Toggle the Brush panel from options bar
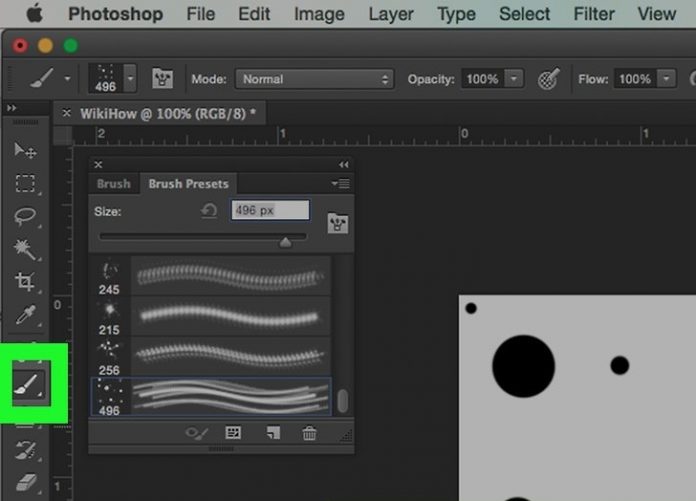Image resolution: width=696 pixels, height=501 pixels. (x=162, y=79)
